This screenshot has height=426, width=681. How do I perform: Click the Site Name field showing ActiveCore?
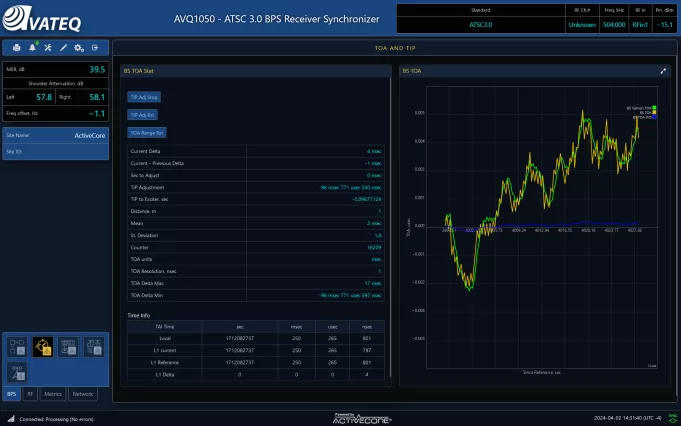[x=56, y=135]
